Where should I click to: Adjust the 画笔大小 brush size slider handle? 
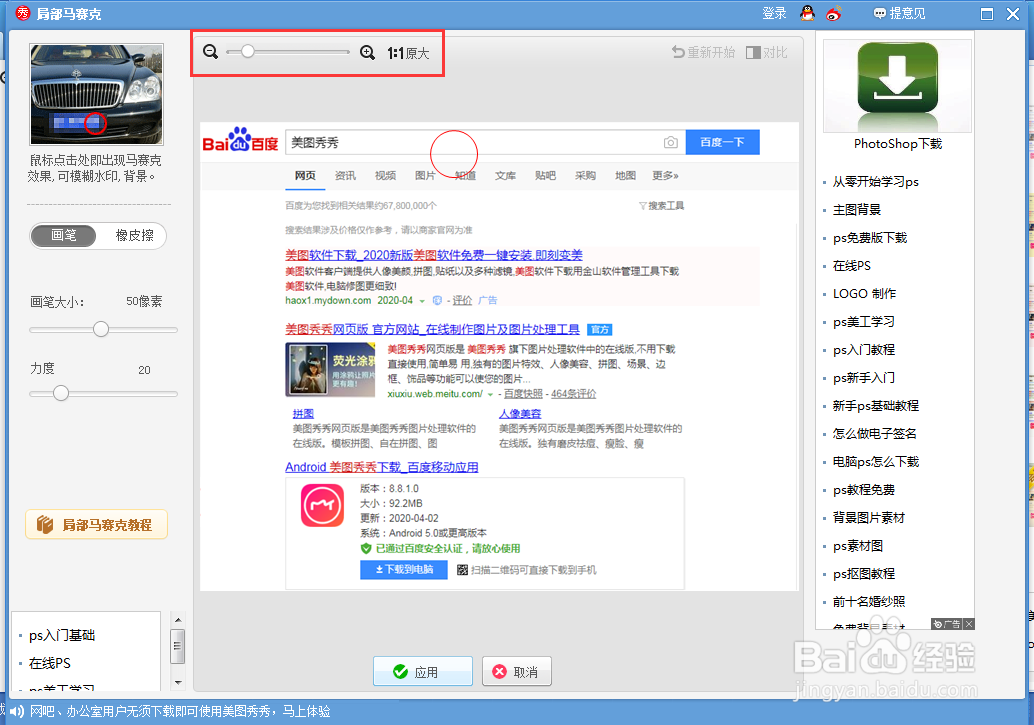tap(100, 329)
